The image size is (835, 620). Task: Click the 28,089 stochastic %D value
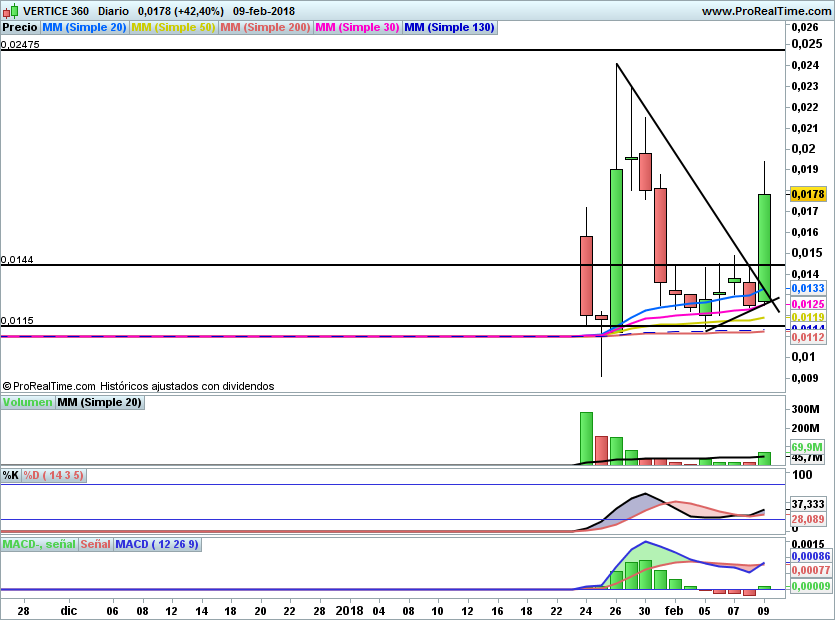tap(807, 519)
